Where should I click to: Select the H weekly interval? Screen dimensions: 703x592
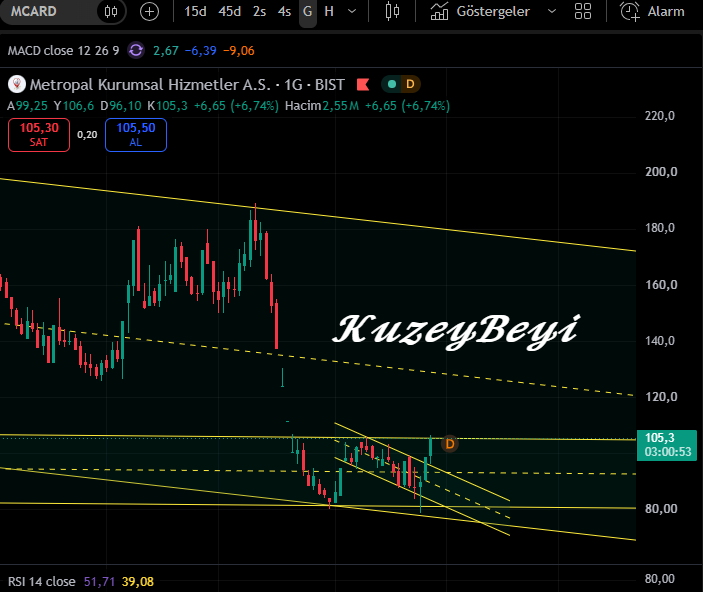pos(329,11)
